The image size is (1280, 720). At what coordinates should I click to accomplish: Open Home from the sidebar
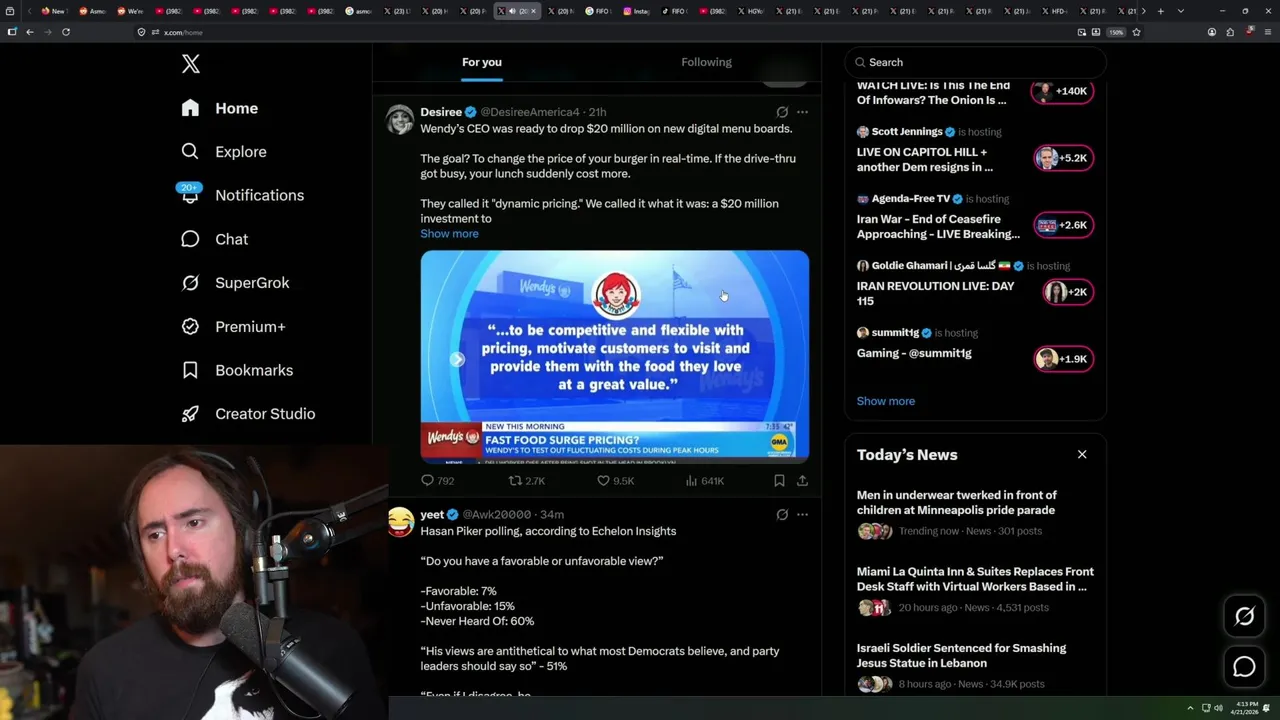[219, 108]
